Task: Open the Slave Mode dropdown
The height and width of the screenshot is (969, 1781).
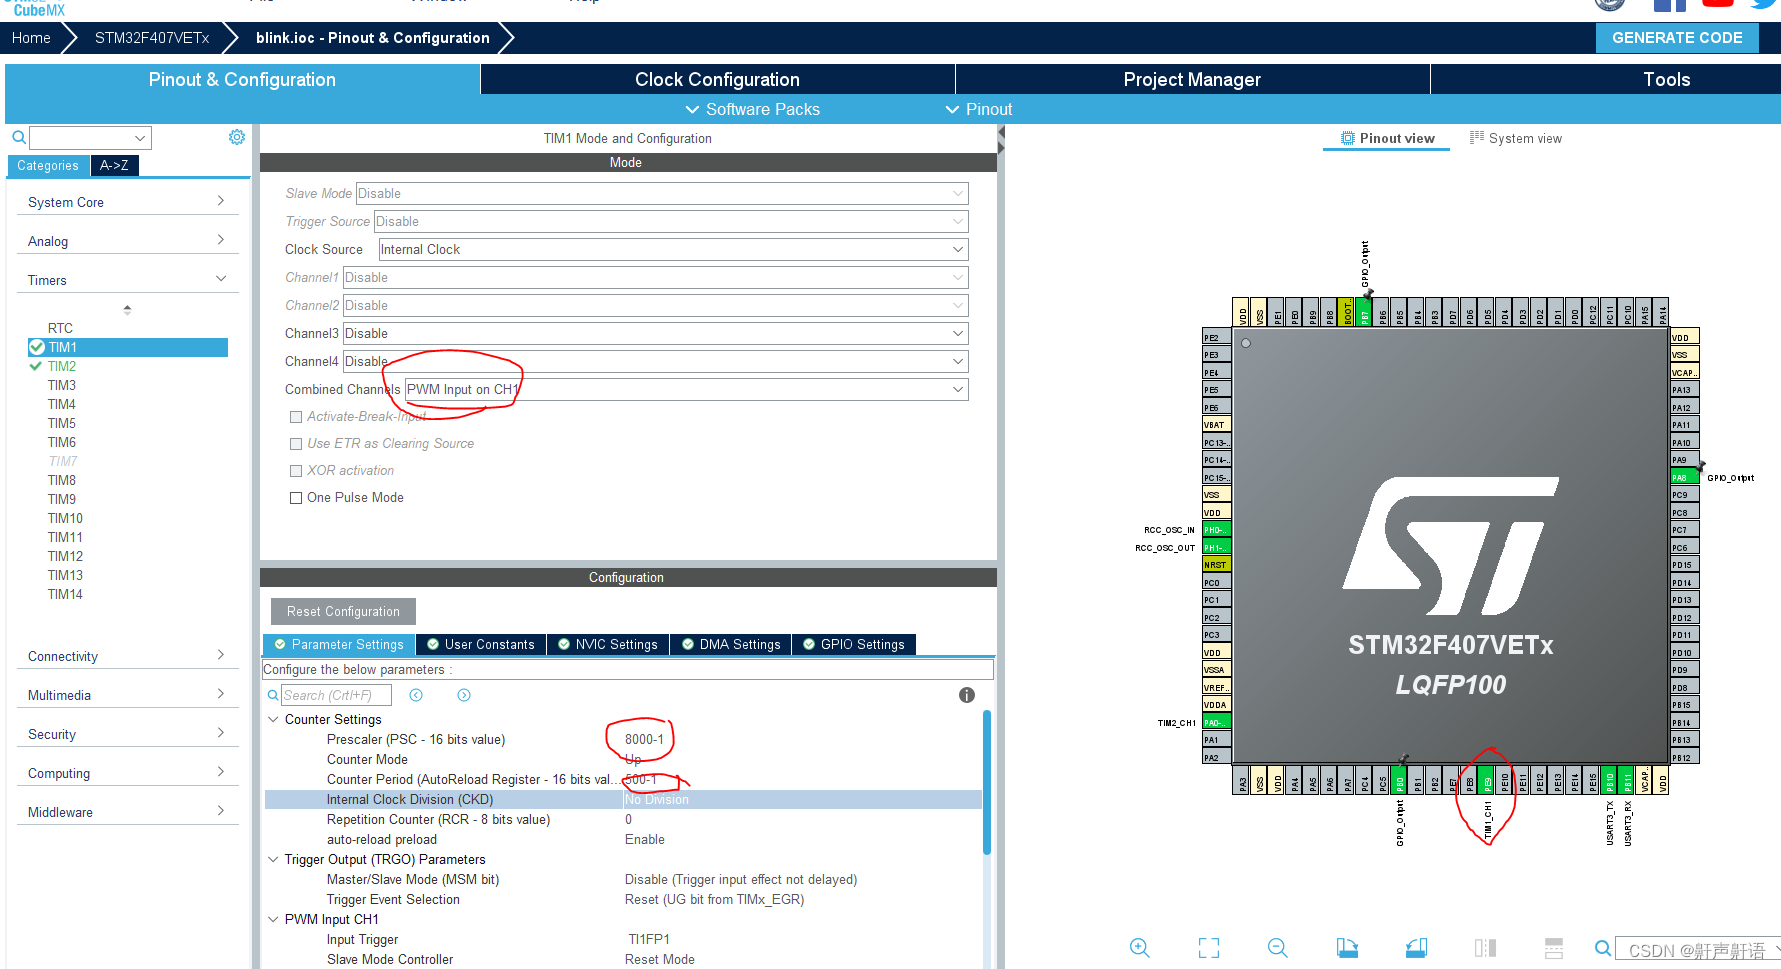Action: click(662, 194)
